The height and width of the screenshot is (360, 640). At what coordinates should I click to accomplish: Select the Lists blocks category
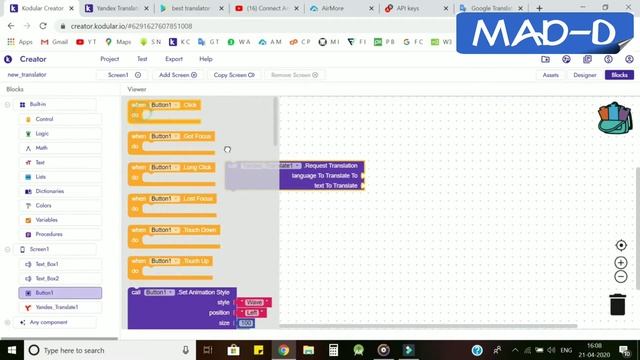[60, 177]
